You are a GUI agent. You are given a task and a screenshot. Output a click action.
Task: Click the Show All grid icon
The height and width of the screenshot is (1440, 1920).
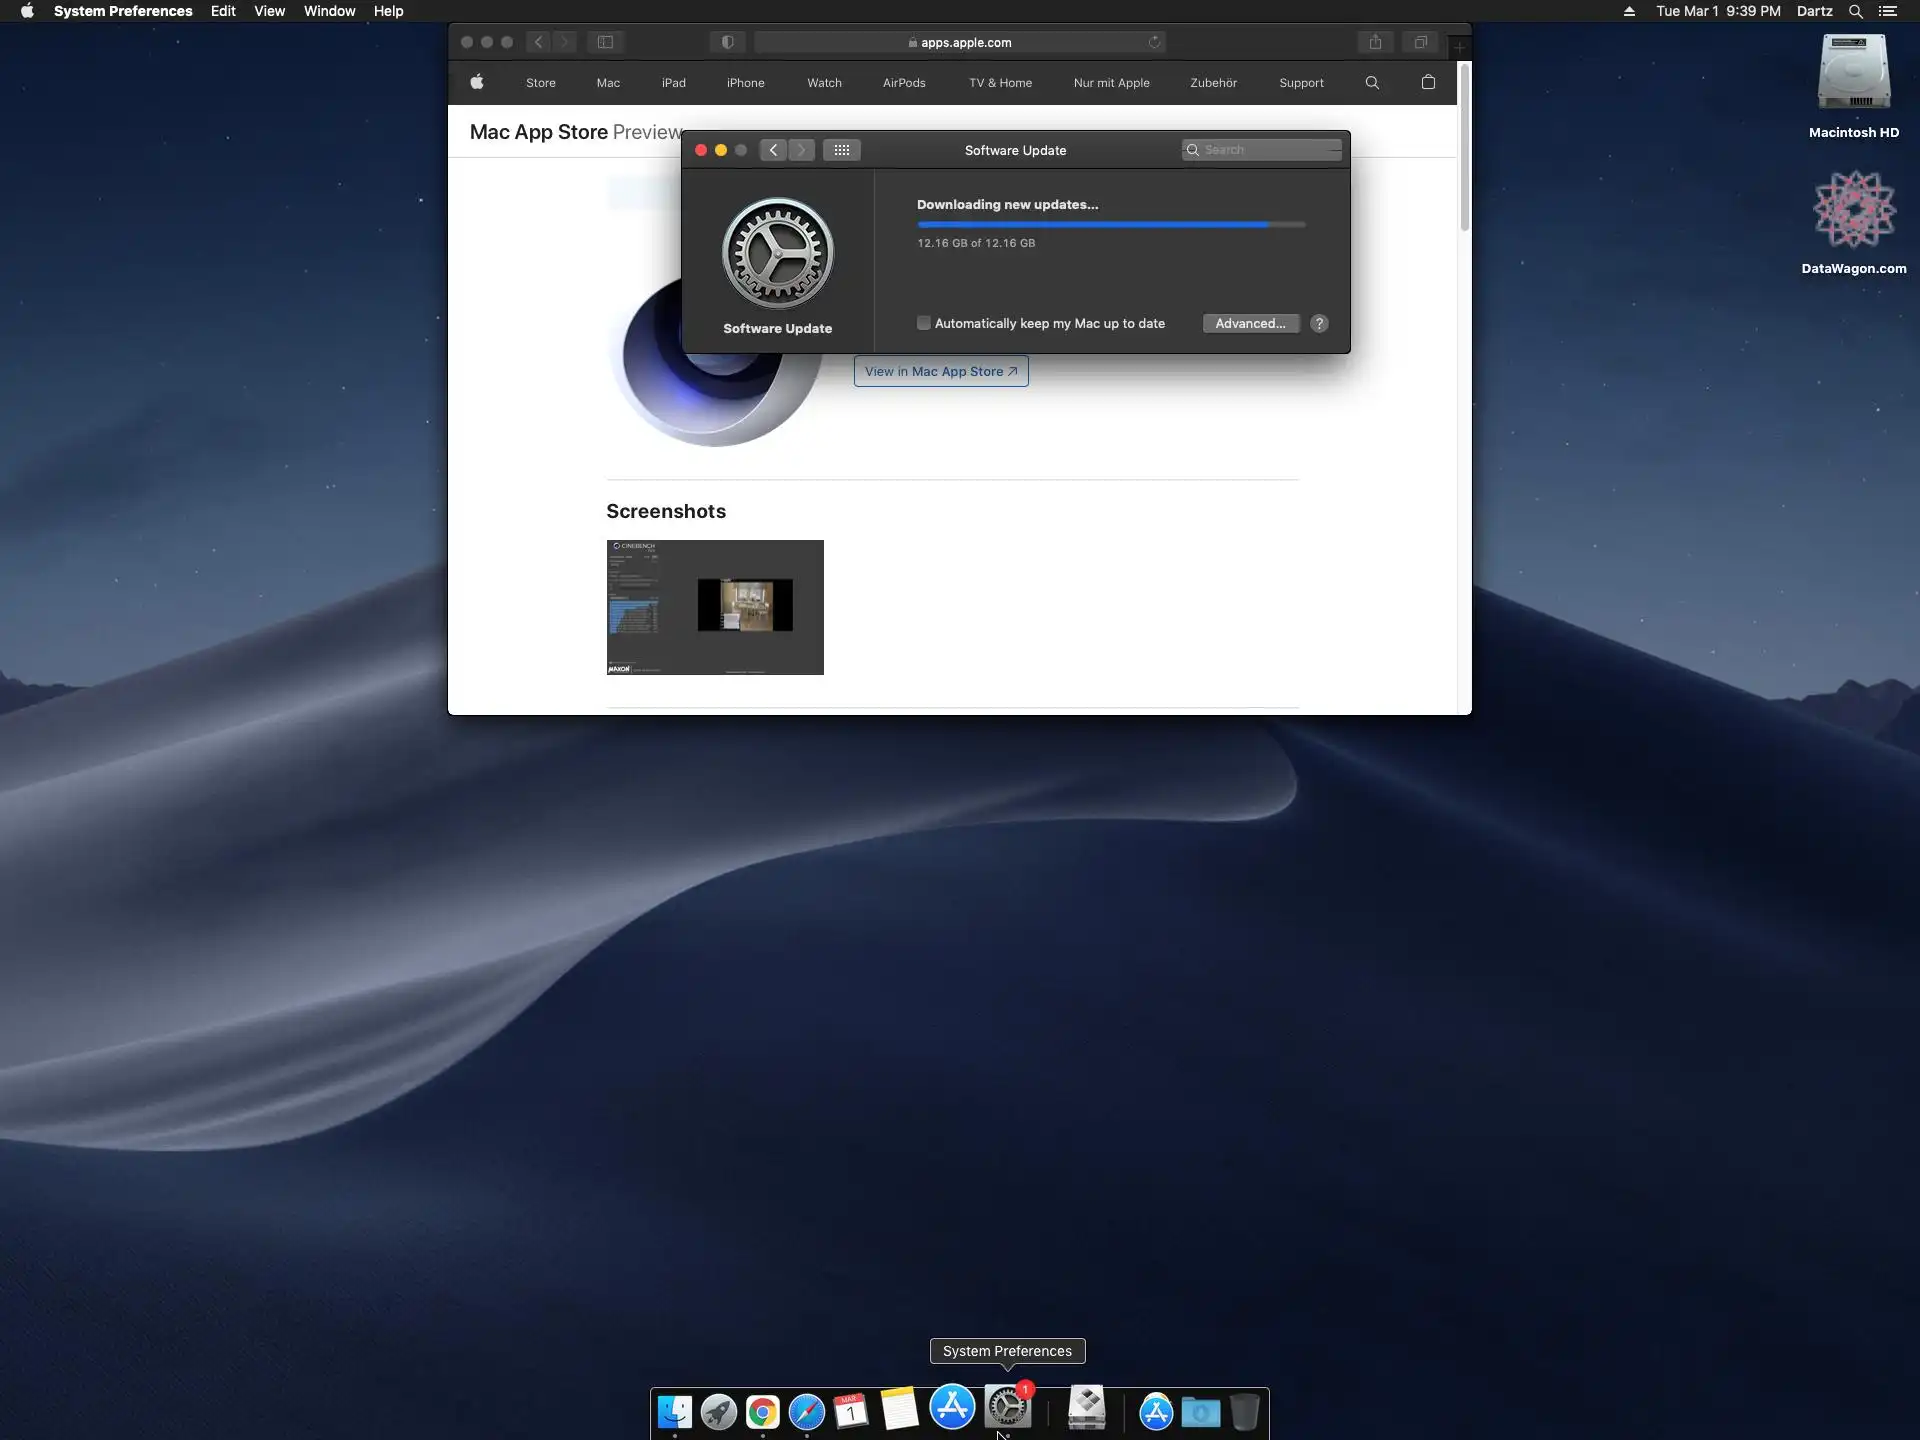click(x=841, y=150)
